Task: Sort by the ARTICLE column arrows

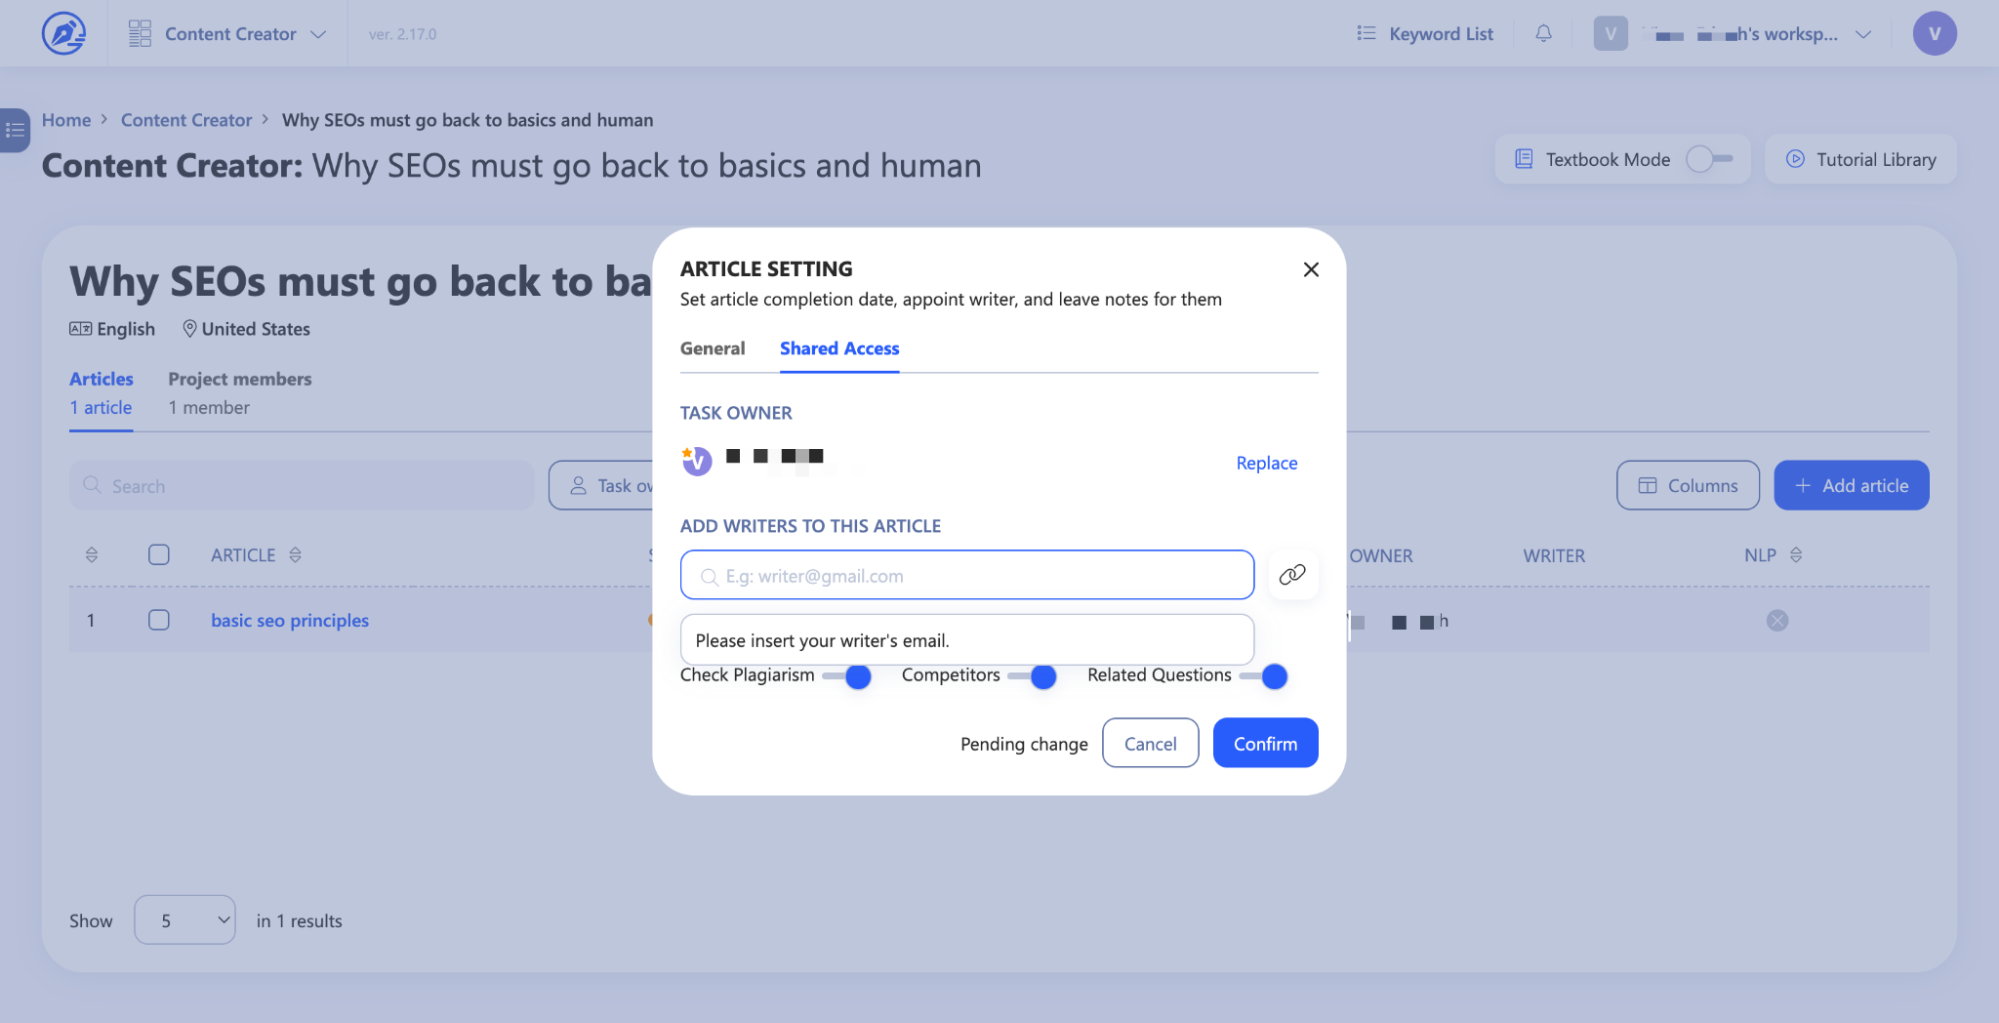Action: click(295, 555)
